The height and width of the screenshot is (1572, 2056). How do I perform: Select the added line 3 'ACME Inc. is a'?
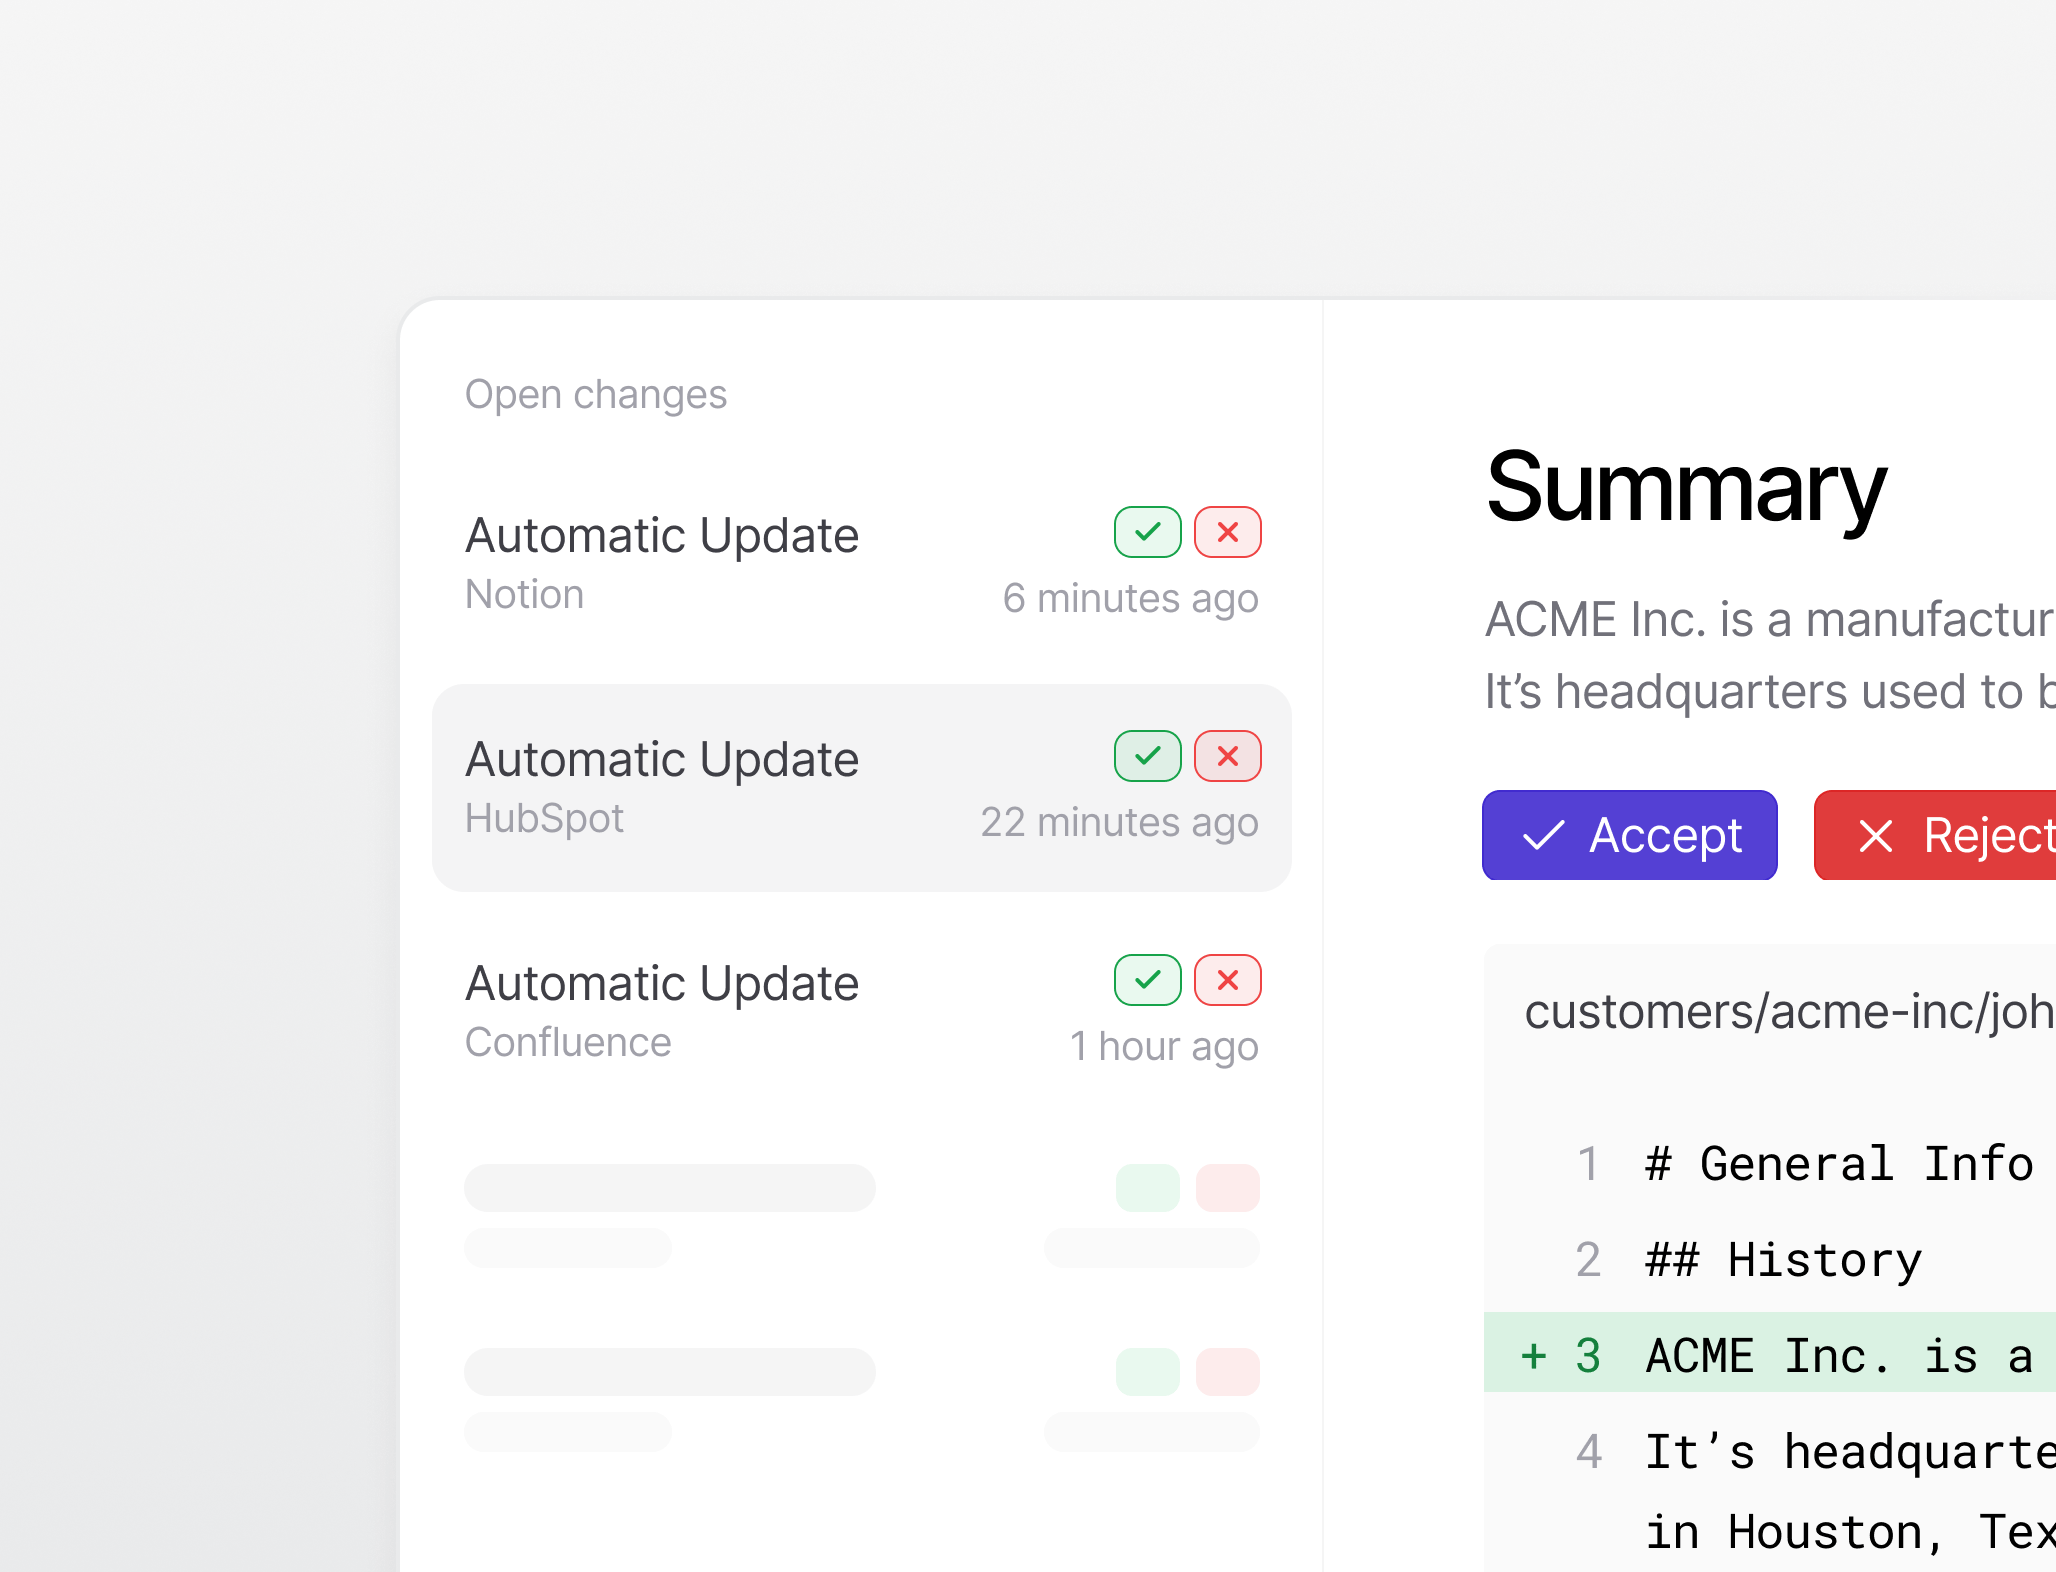coord(1770,1352)
